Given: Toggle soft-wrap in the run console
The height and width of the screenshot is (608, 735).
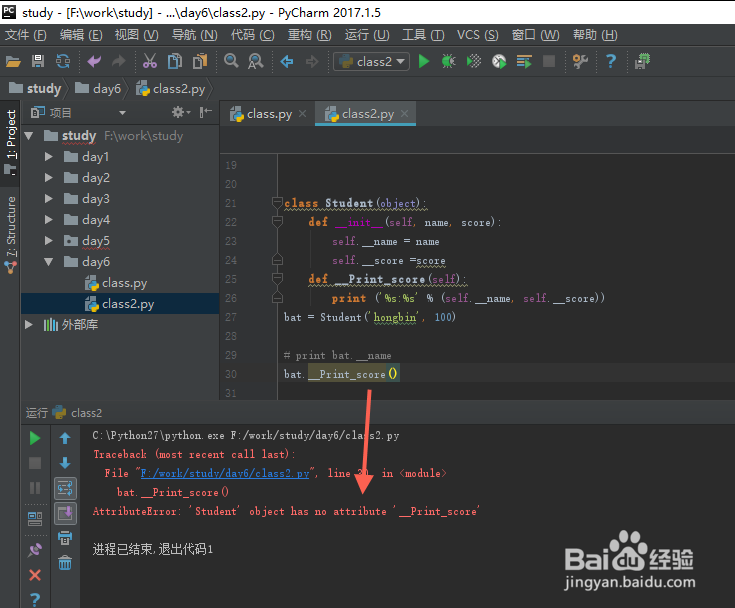Looking at the screenshot, I should tap(65, 488).
